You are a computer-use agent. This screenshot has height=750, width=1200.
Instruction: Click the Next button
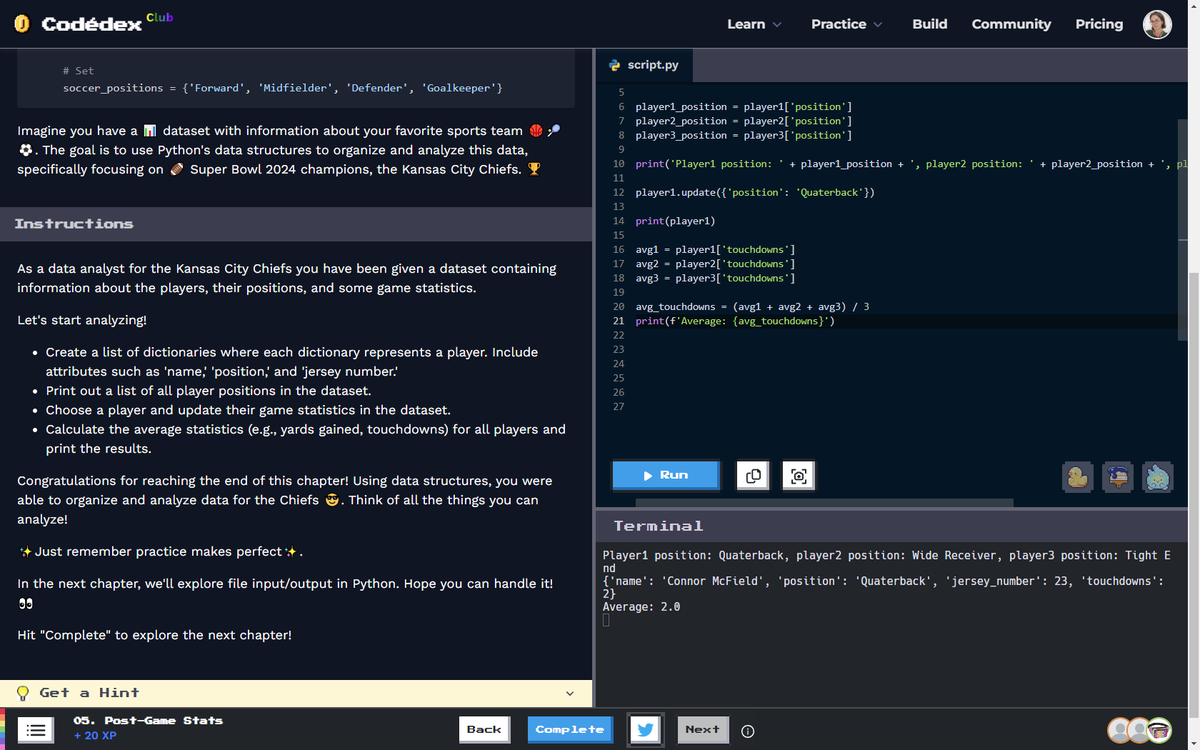(x=702, y=730)
